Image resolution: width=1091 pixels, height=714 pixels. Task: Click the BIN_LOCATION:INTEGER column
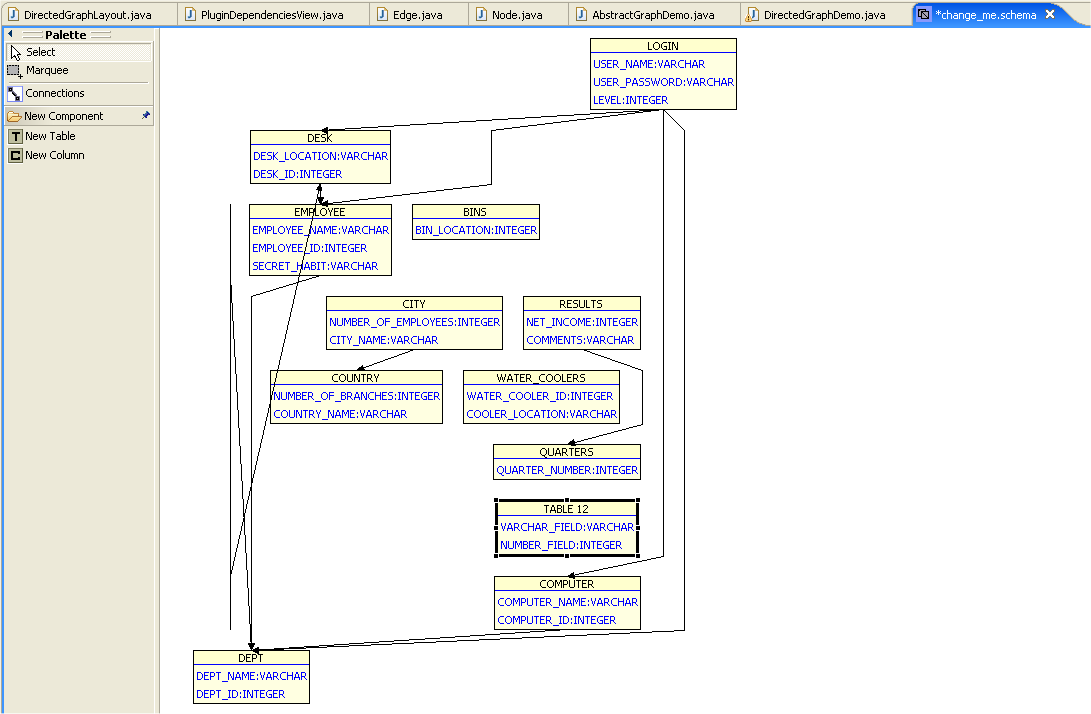point(476,230)
